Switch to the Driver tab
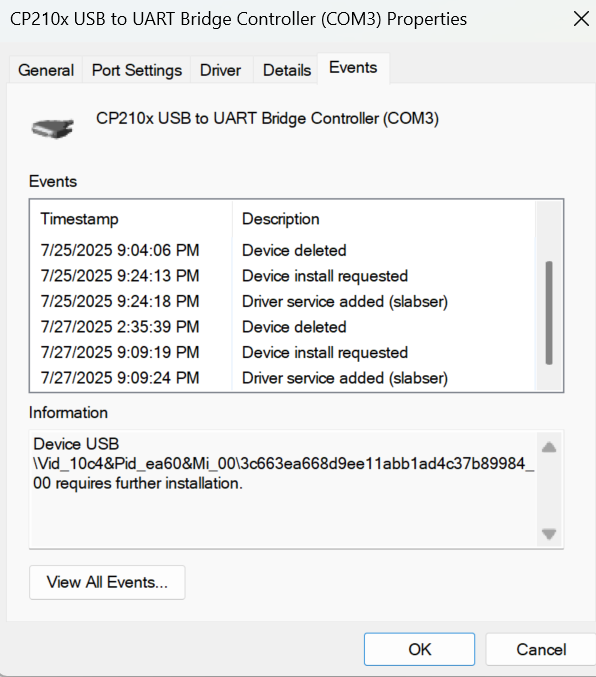The width and height of the screenshot is (596, 677). coord(220,70)
